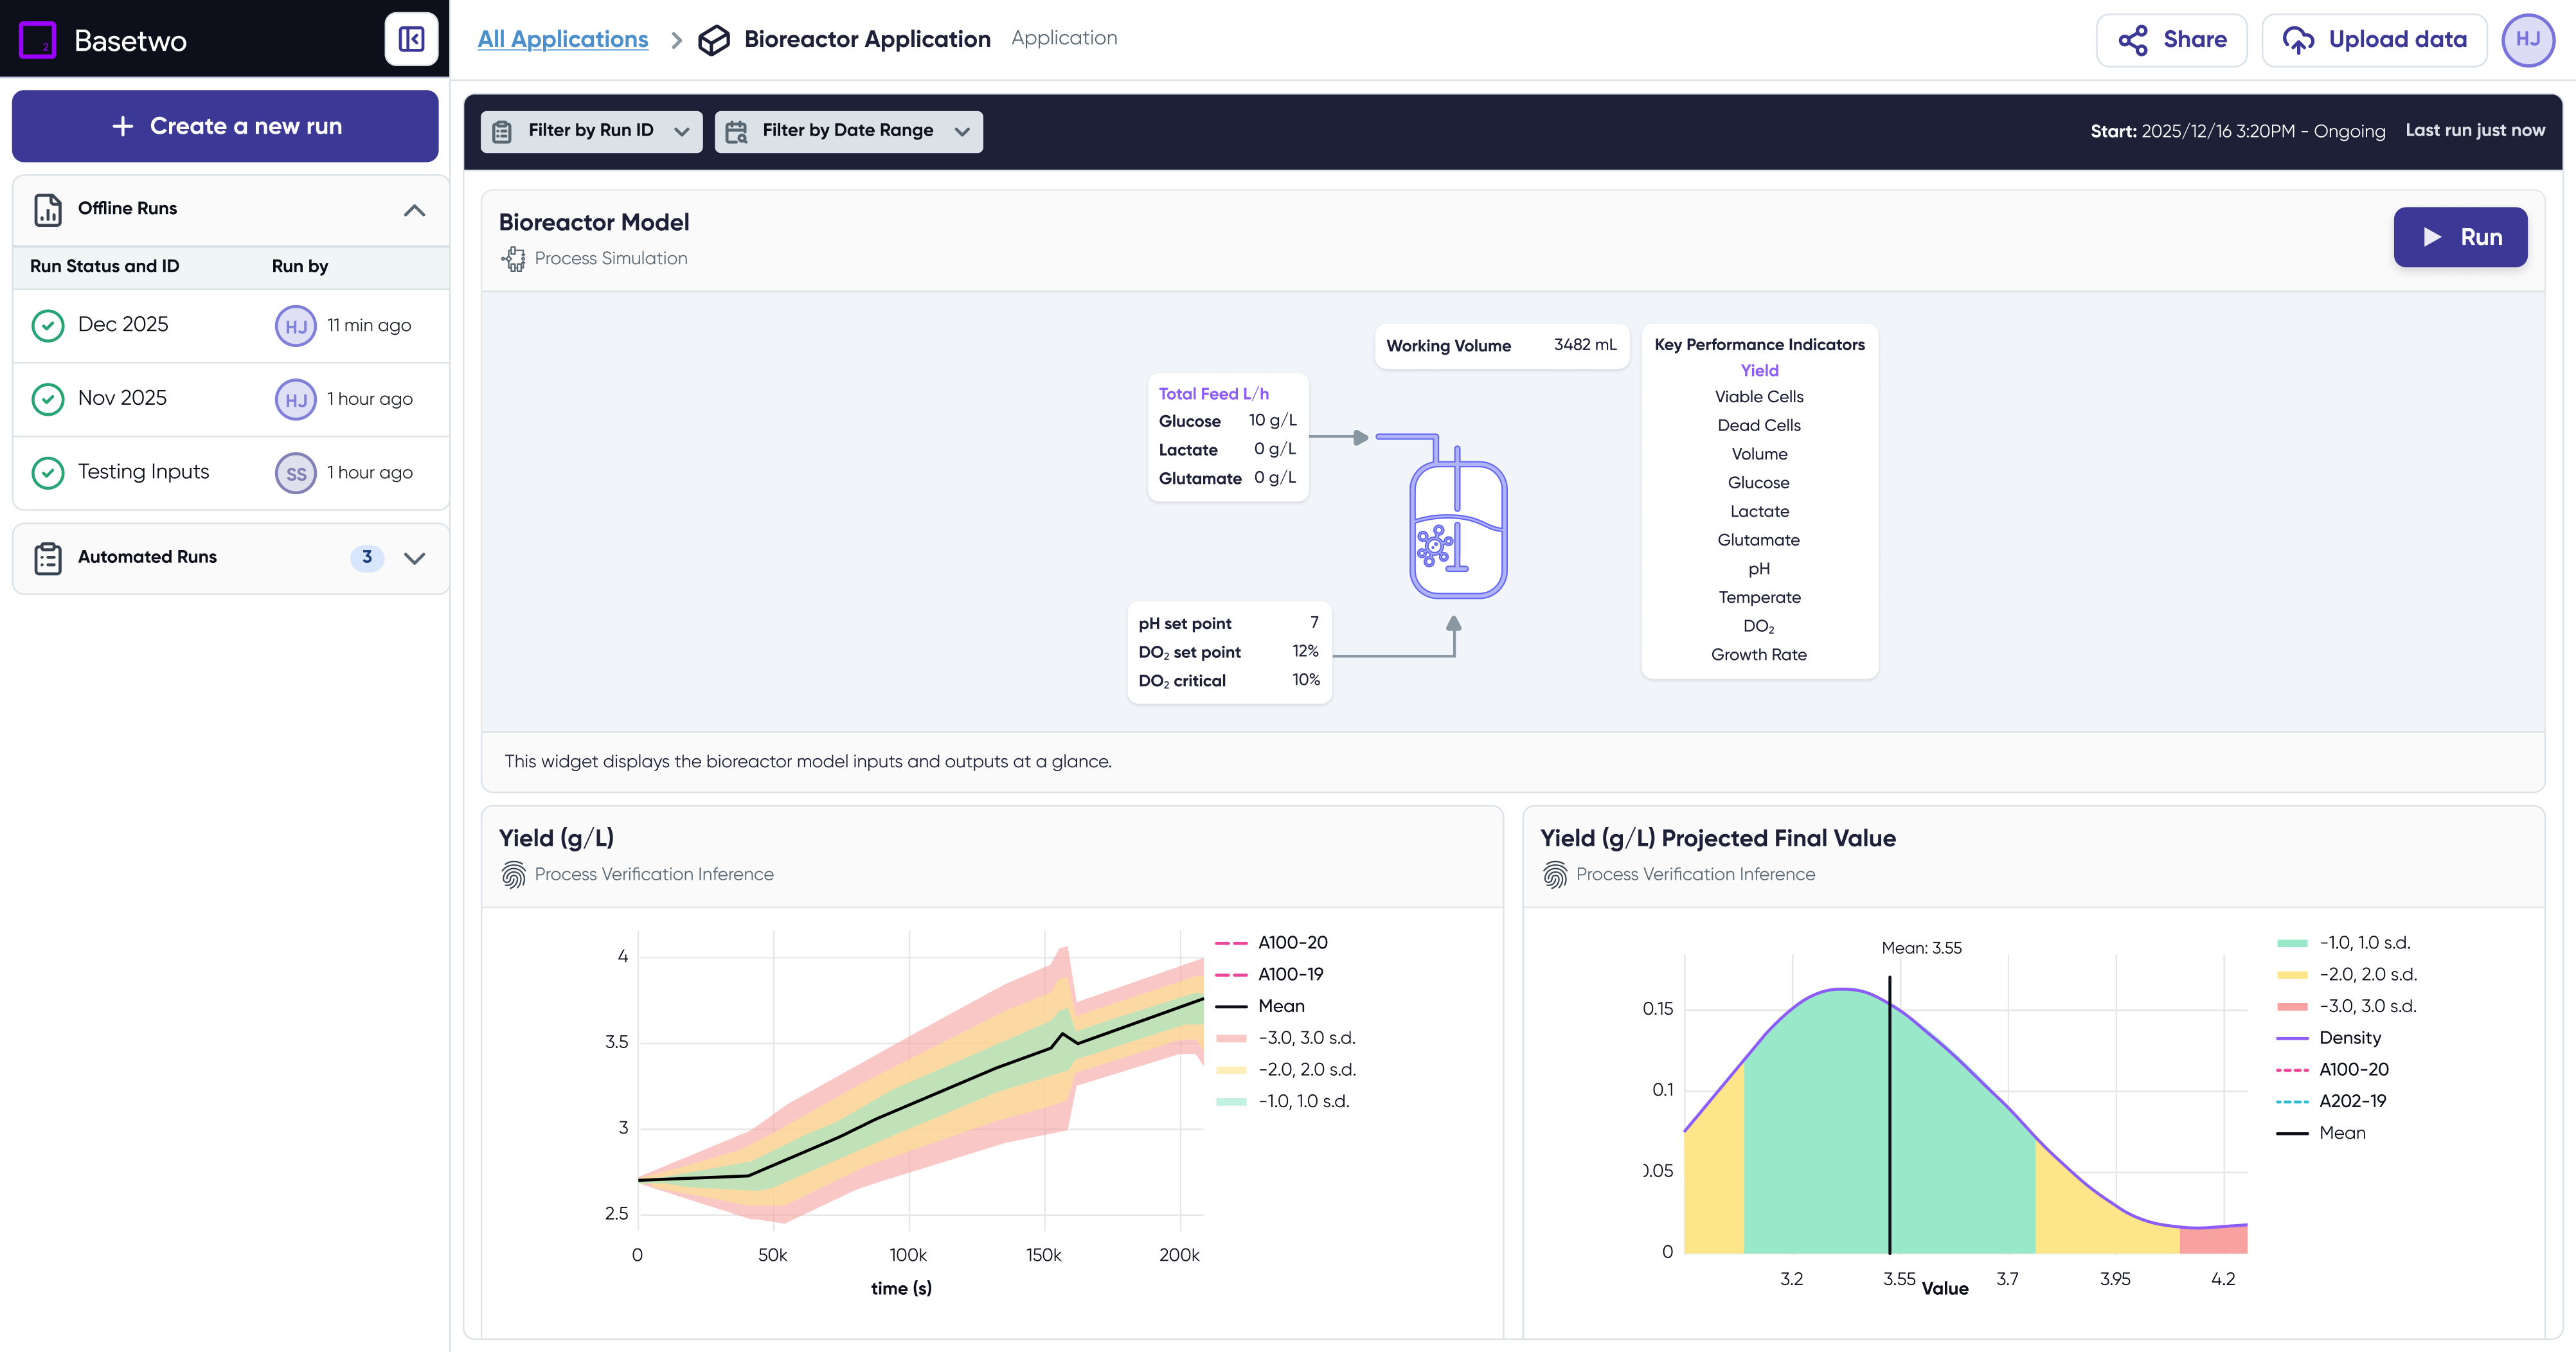Image resolution: width=2576 pixels, height=1352 pixels.
Task: Select the Growth Rate KPI item
Action: tap(1758, 655)
